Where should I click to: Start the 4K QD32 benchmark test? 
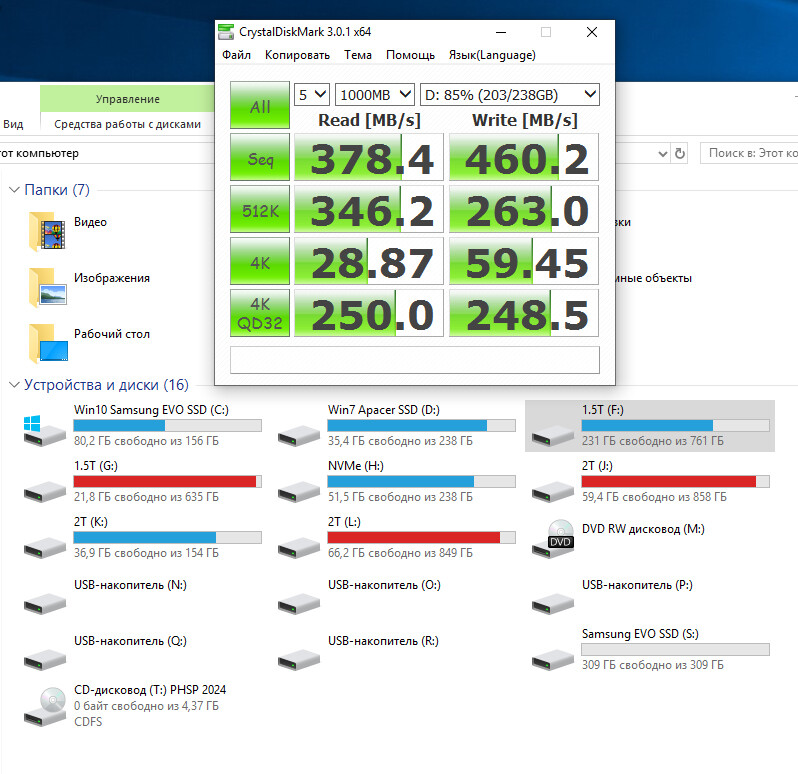(x=260, y=313)
